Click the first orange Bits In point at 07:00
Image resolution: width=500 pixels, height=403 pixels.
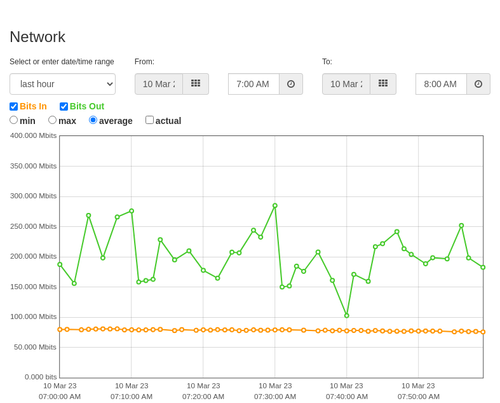click(60, 329)
